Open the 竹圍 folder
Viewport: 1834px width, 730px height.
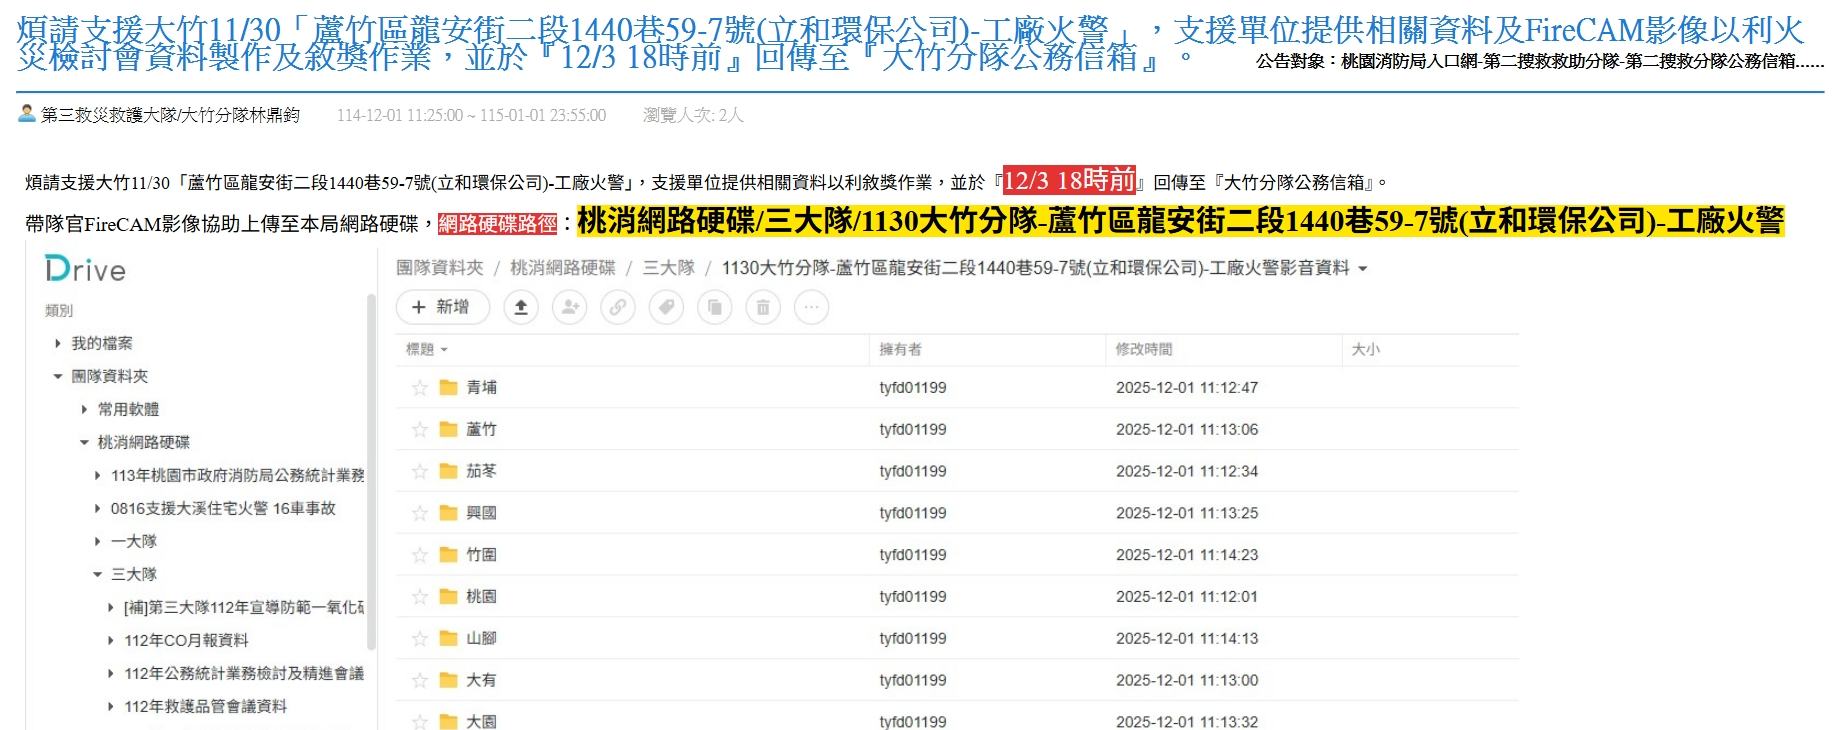tap(481, 555)
